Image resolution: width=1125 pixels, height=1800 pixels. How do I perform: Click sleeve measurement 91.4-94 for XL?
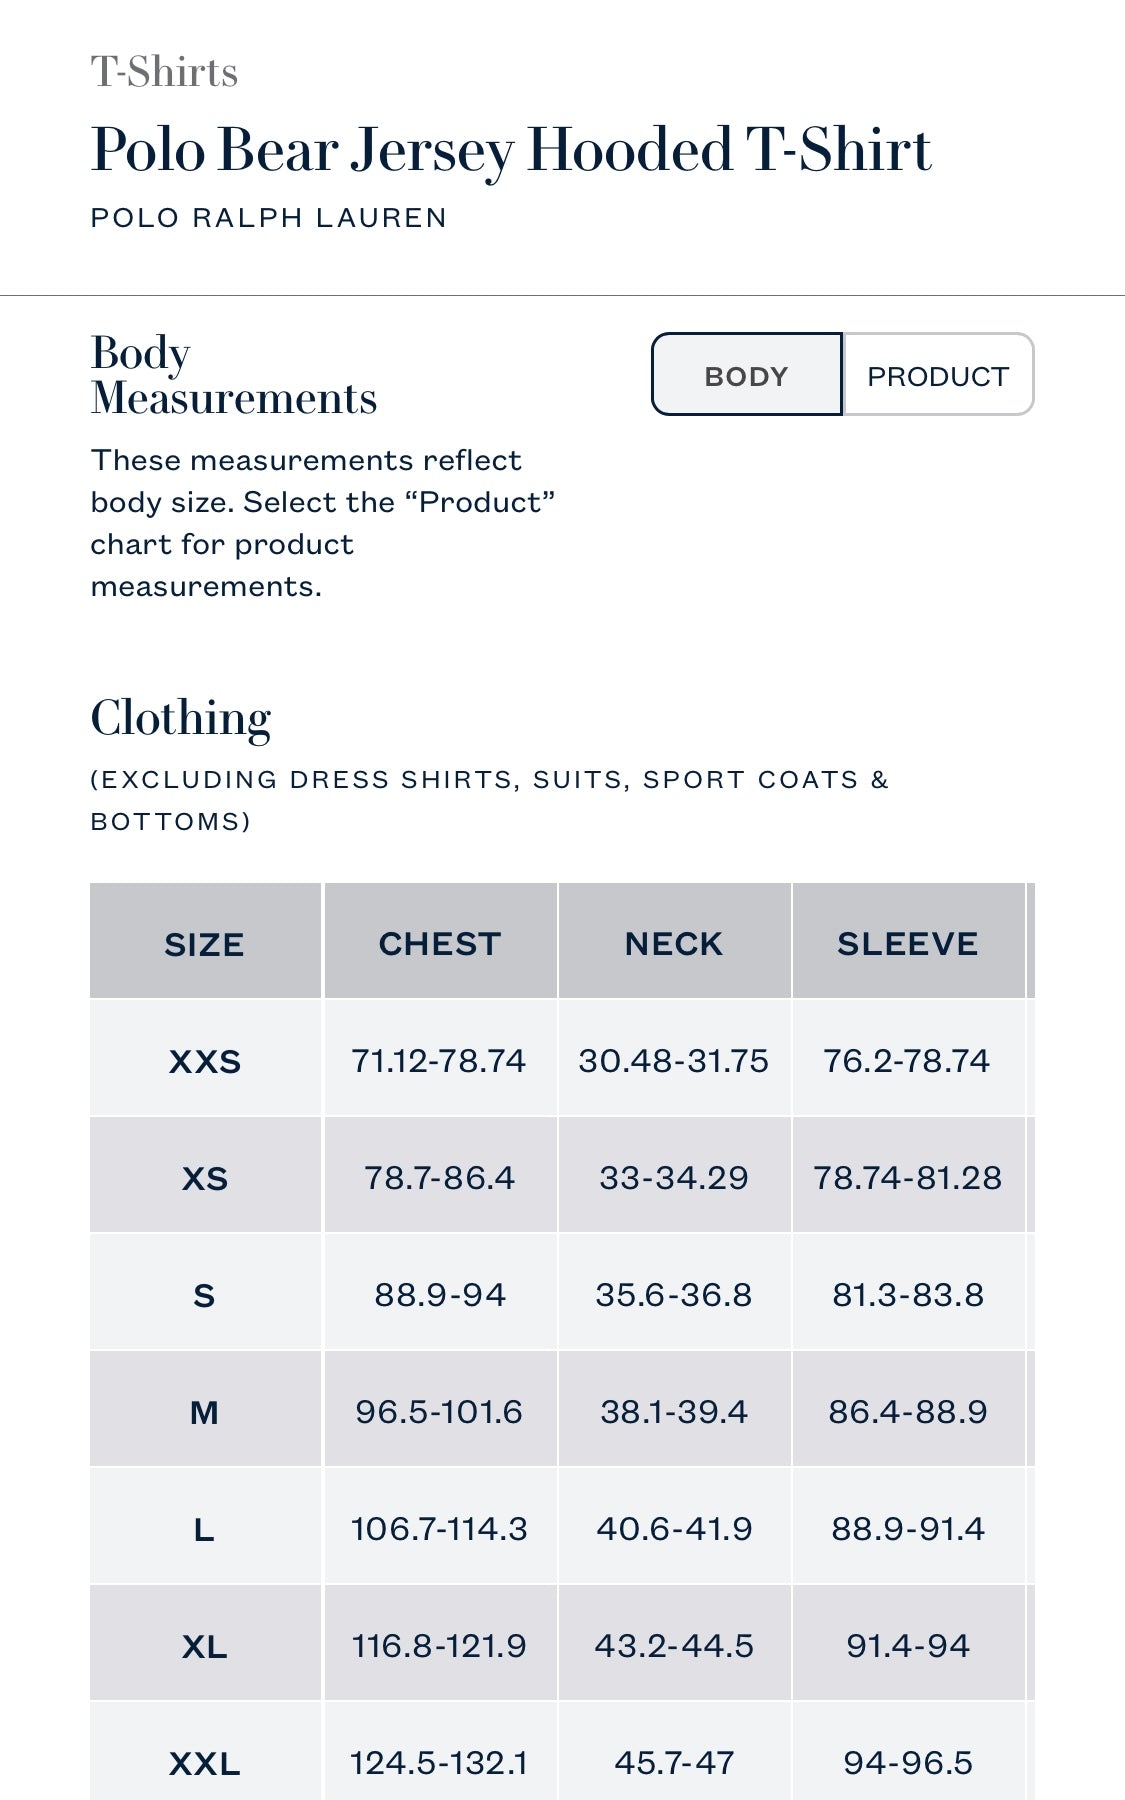[908, 1646]
